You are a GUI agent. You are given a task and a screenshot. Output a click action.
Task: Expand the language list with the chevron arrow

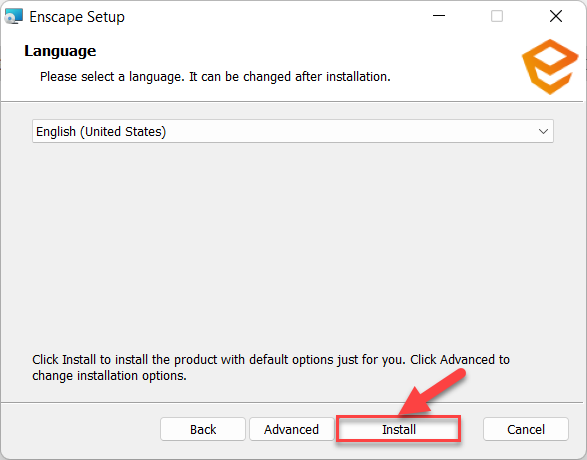(543, 131)
